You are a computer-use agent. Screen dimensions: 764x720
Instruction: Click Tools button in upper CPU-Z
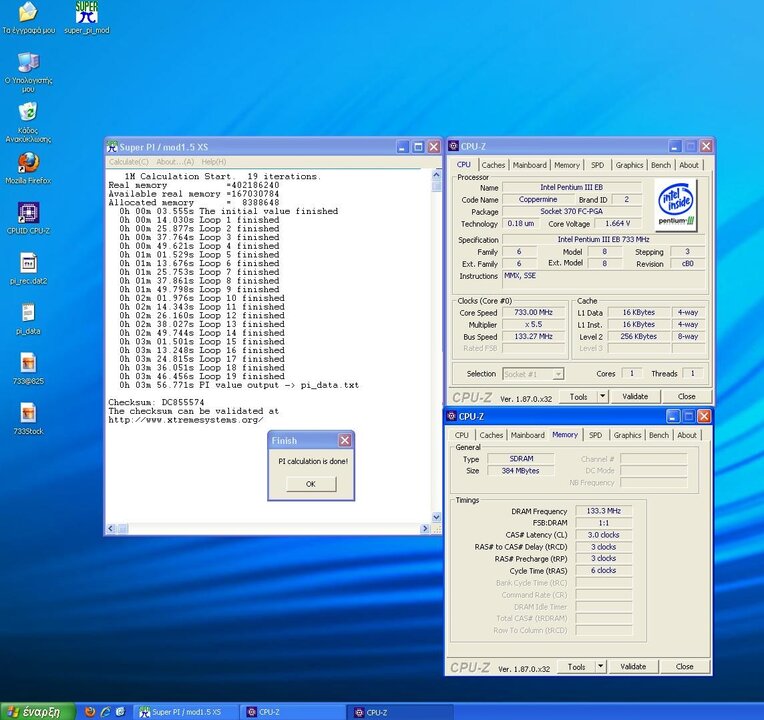pyautogui.click(x=578, y=397)
